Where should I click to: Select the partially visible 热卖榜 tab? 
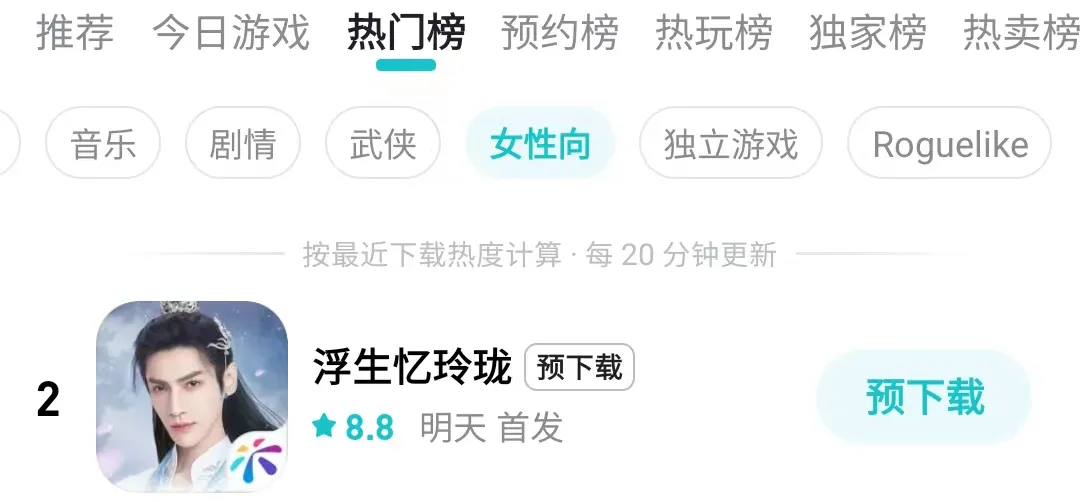coord(1021,32)
